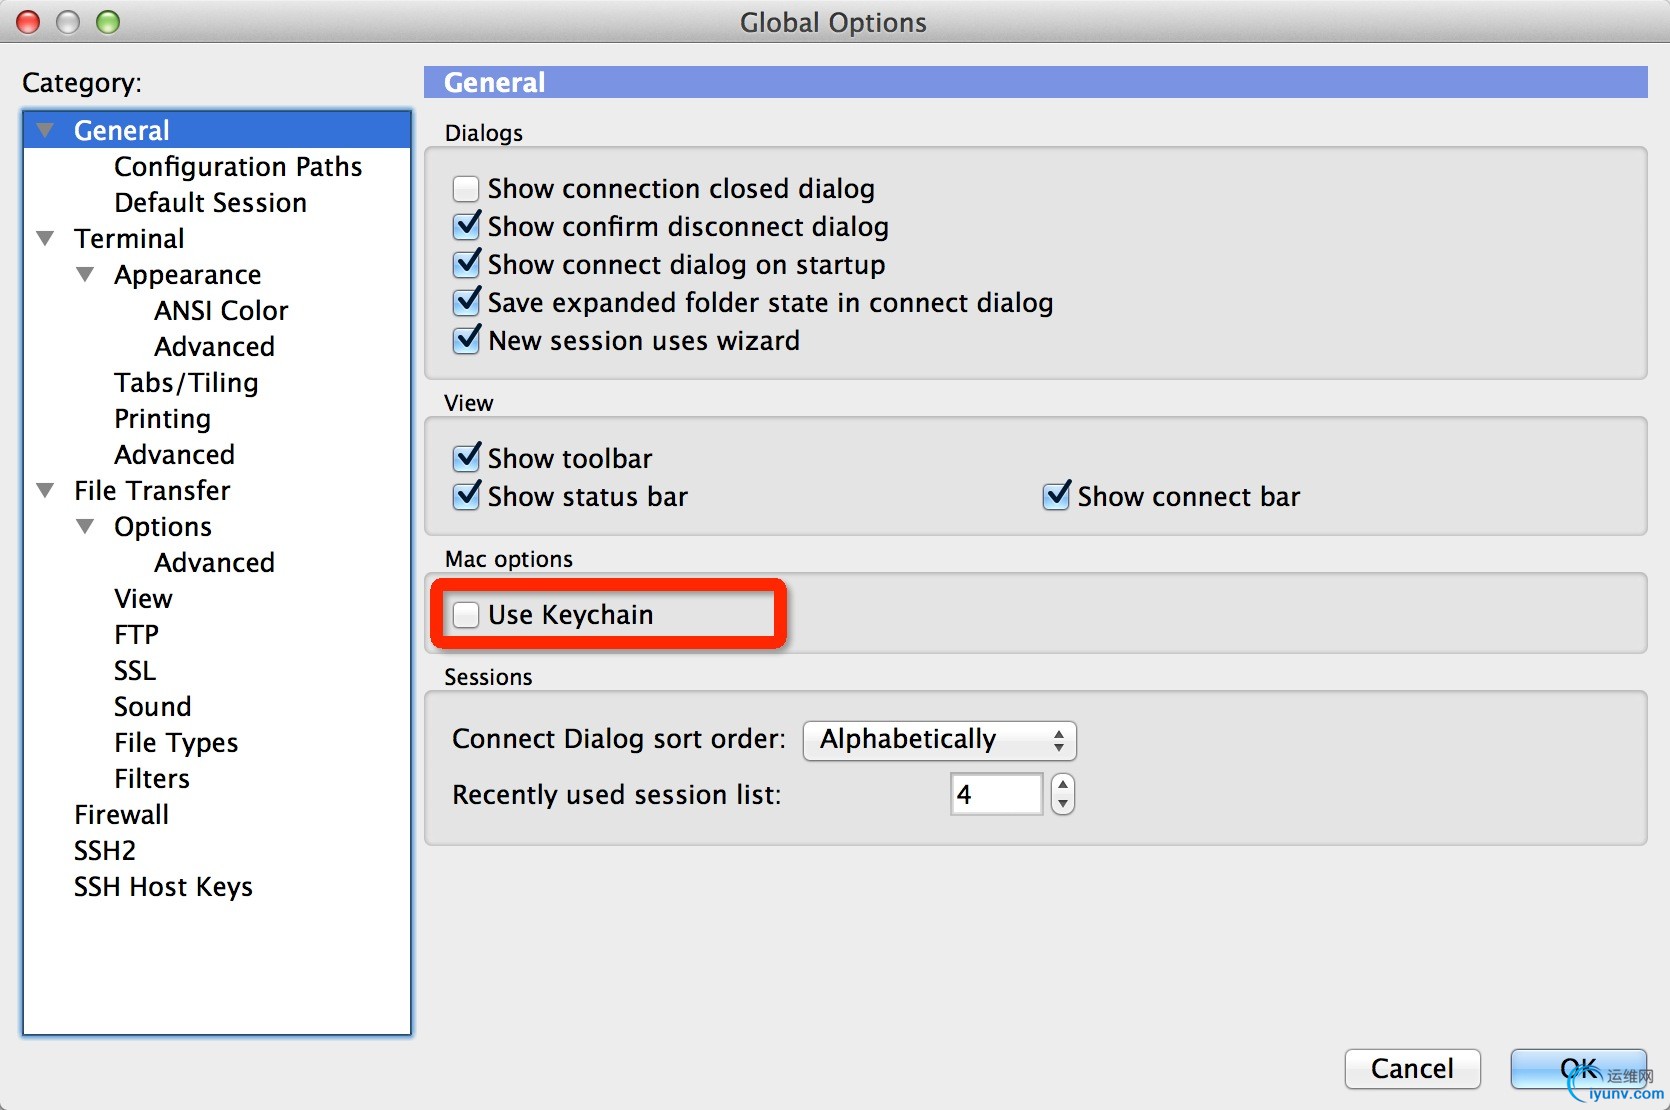Collapse the Appearance disclosure triangle
This screenshot has width=1670, height=1110.
point(85,274)
